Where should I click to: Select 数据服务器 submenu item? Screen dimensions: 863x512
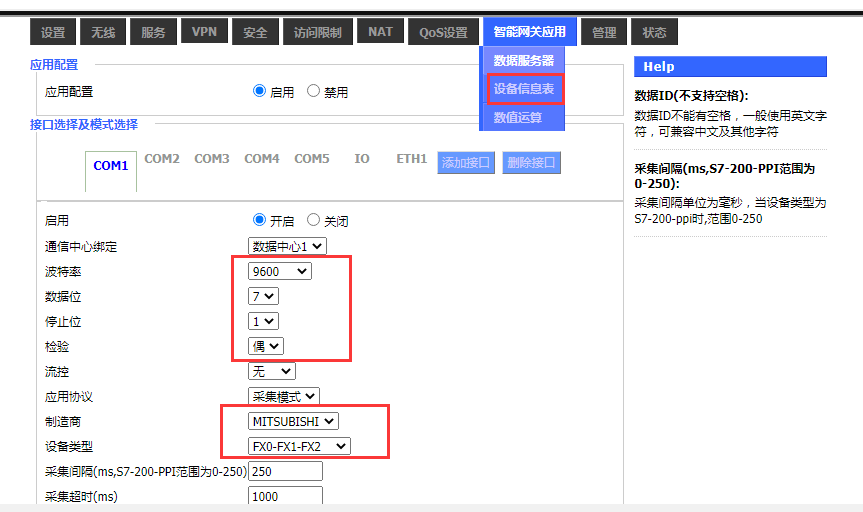coord(523,61)
